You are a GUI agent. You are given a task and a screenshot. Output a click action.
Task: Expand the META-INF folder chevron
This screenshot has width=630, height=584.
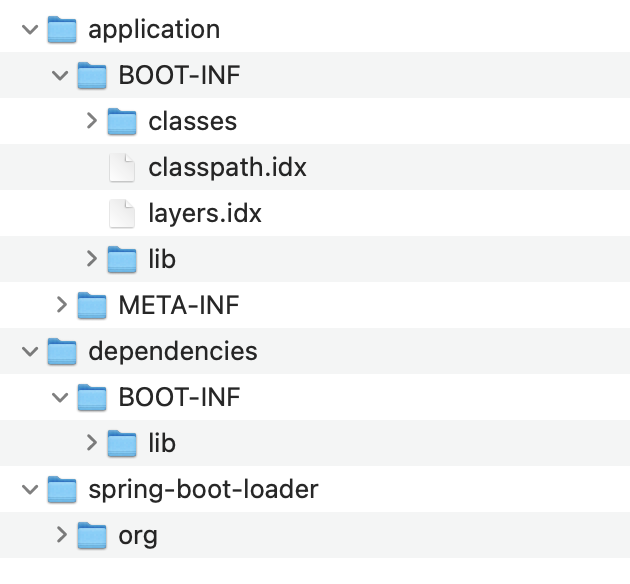point(61,304)
